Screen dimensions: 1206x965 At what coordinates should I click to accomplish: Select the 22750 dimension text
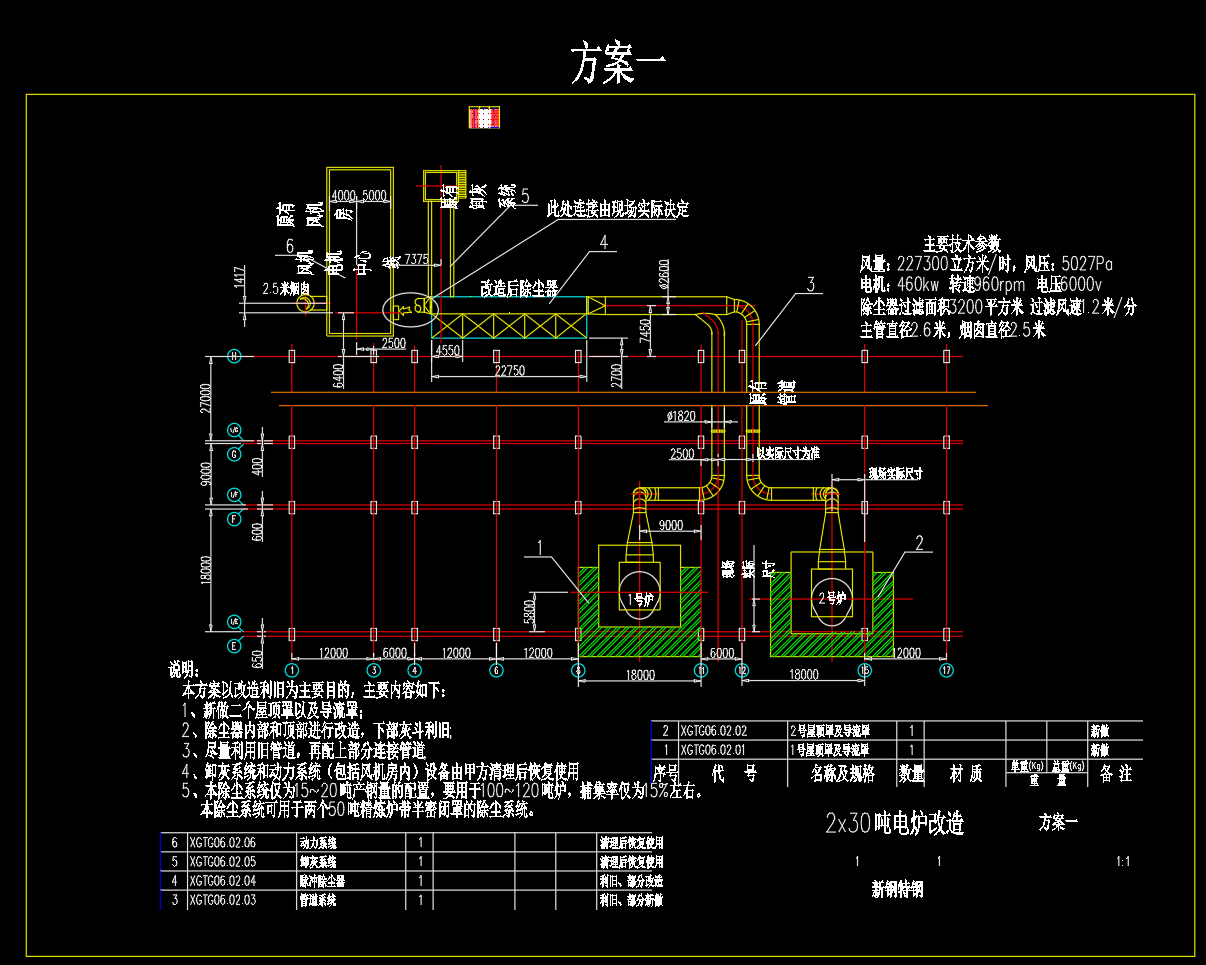tap(509, 371)
